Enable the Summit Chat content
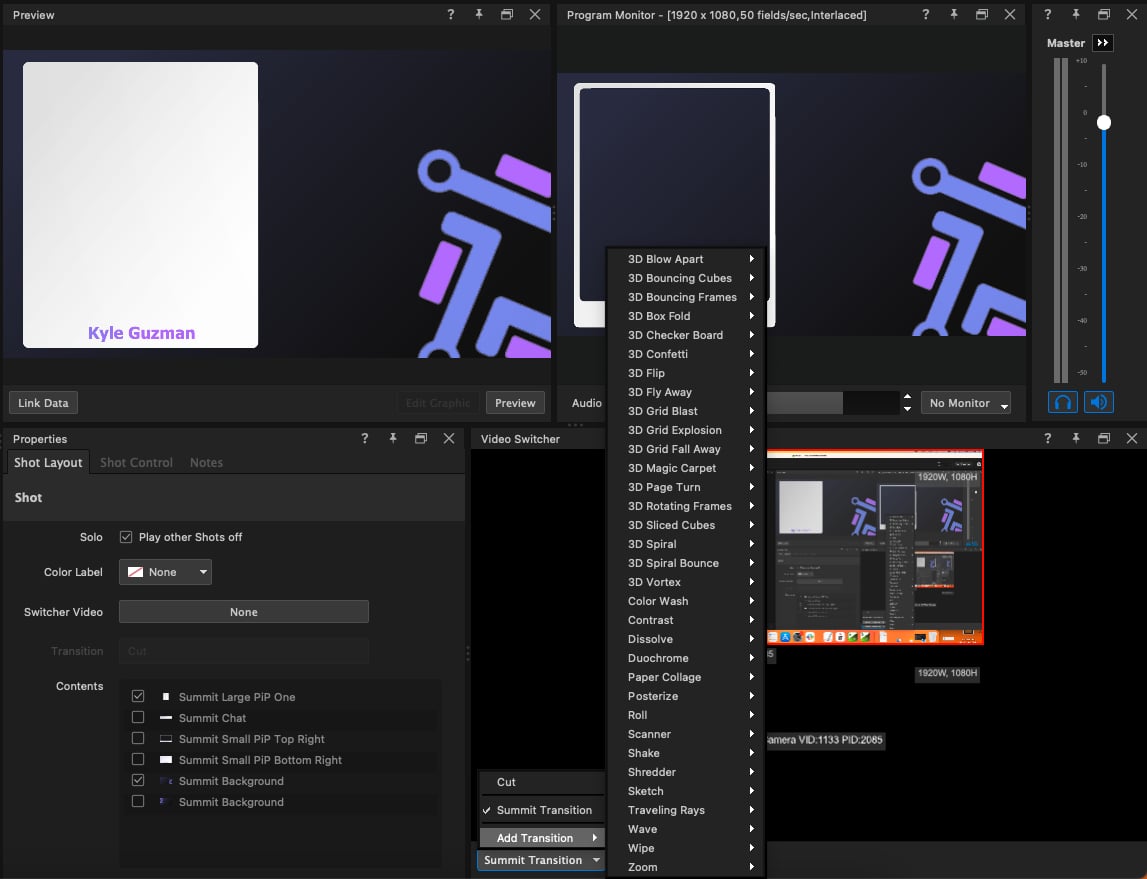This screenshot has width=1147, height=879. click(138, 717)
